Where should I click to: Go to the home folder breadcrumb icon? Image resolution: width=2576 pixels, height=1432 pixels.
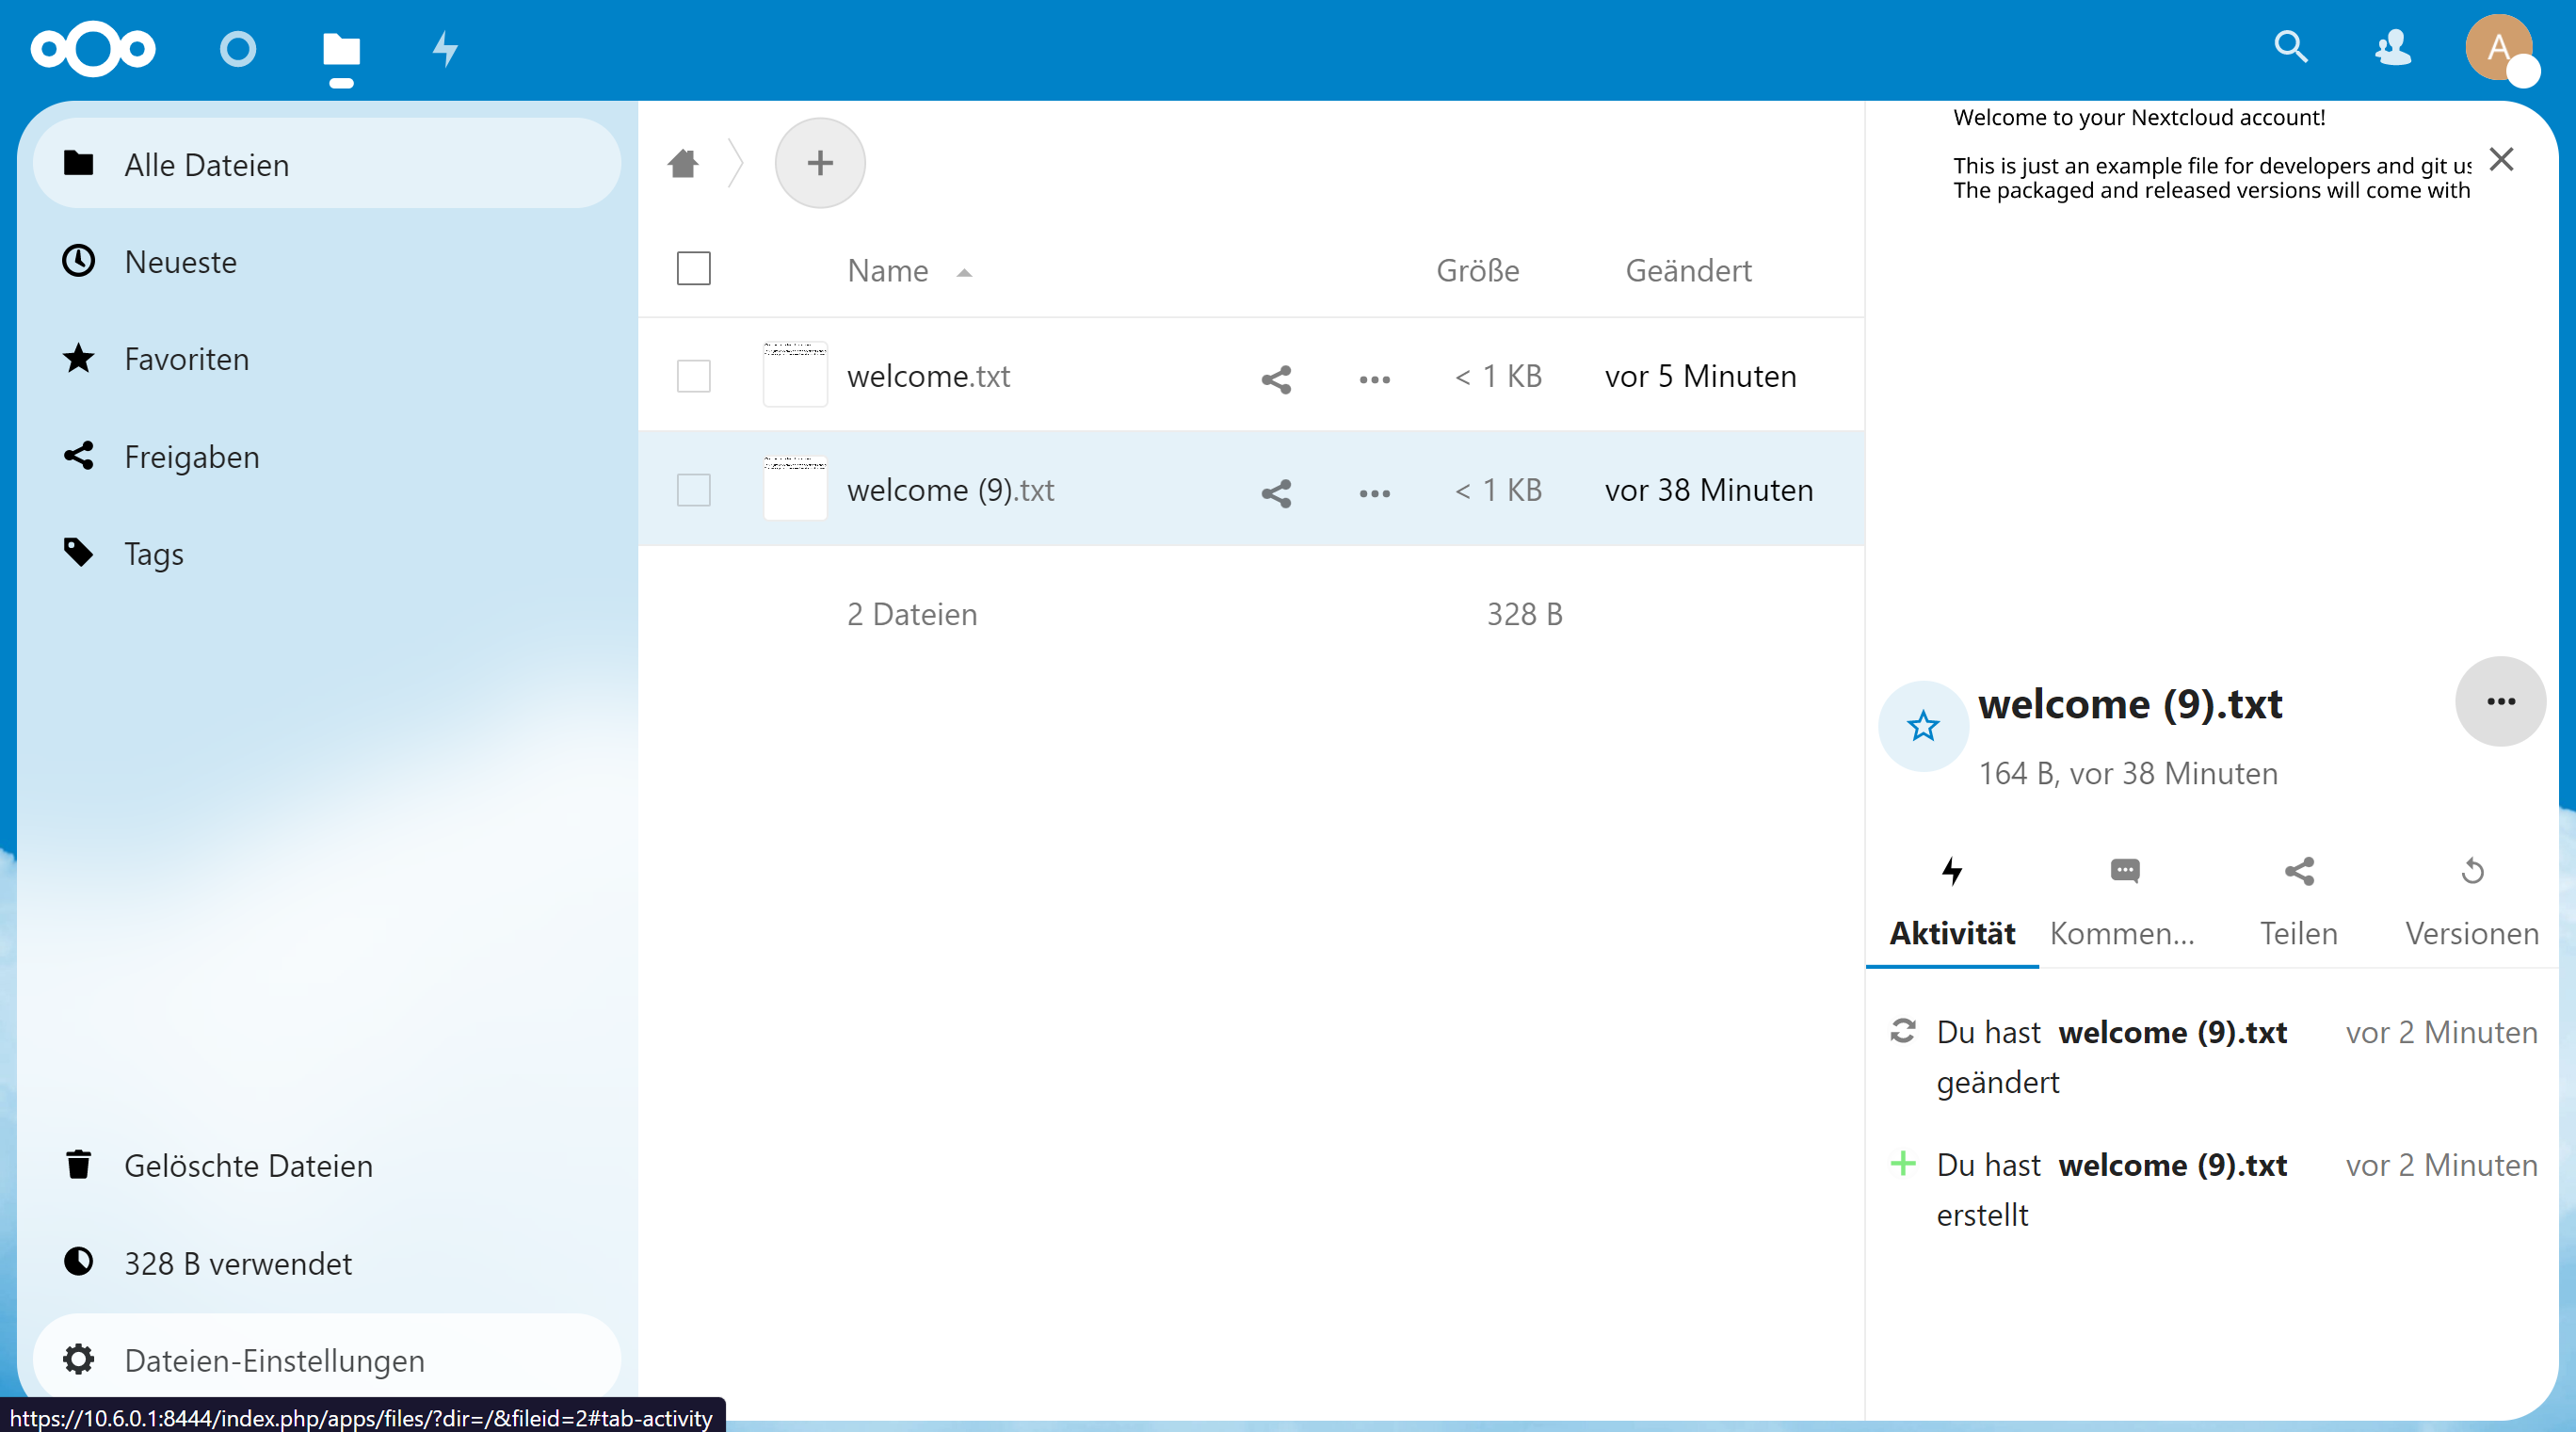click(x=683, y=163)
